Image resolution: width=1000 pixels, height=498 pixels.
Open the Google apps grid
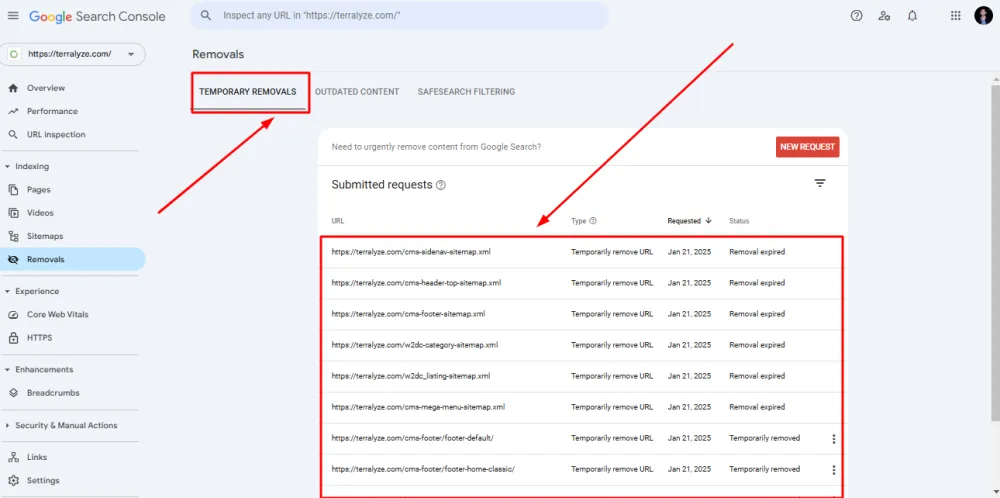(955, 16)
